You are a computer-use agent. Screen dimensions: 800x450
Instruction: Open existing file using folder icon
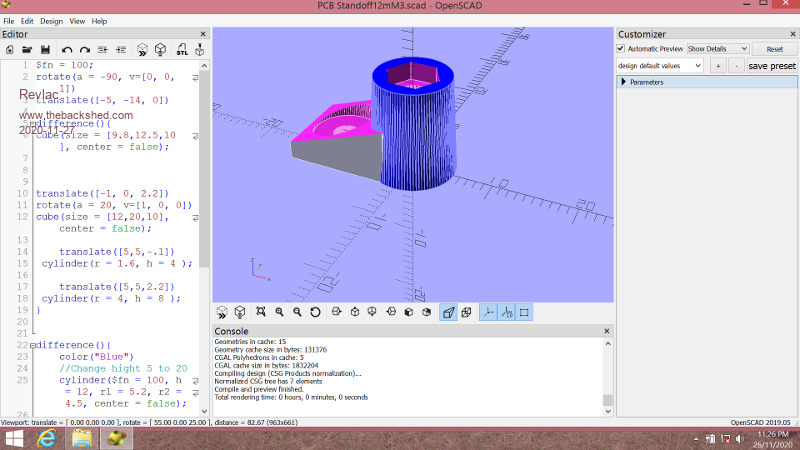pos(28,49)
